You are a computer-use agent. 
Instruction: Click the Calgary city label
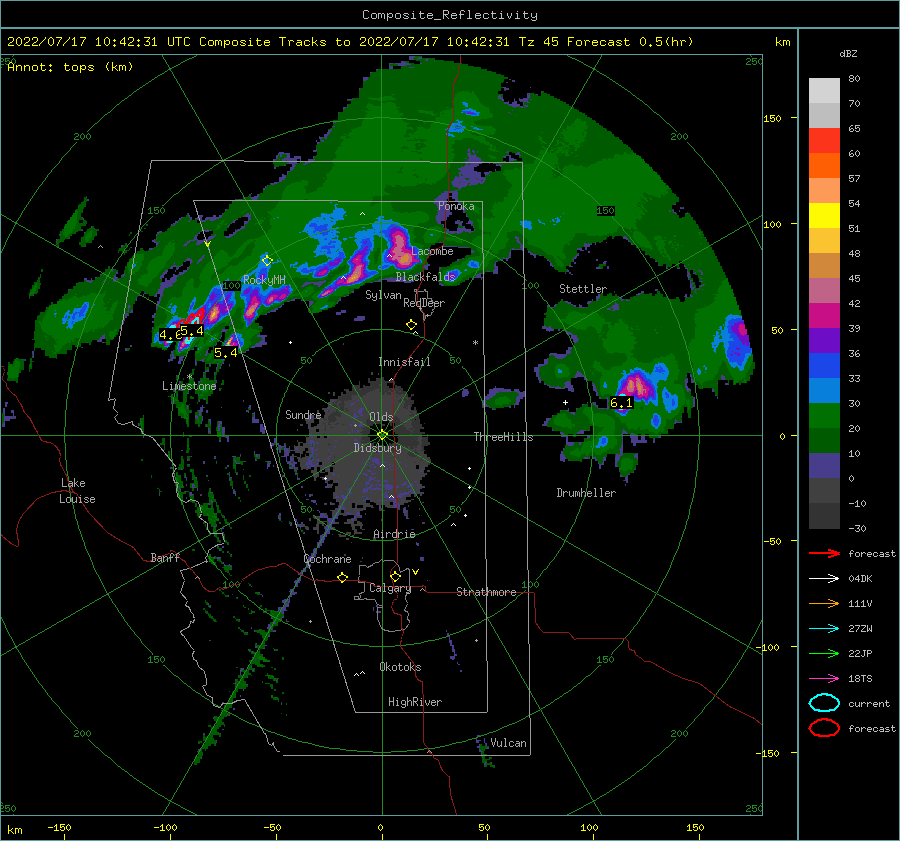(390, 588)
